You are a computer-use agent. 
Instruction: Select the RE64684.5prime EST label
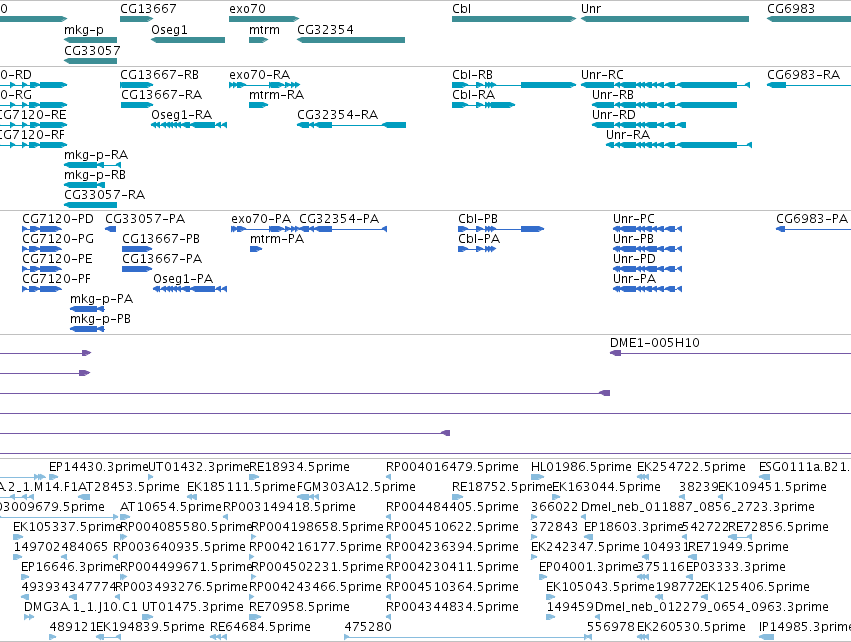(260, 627)
